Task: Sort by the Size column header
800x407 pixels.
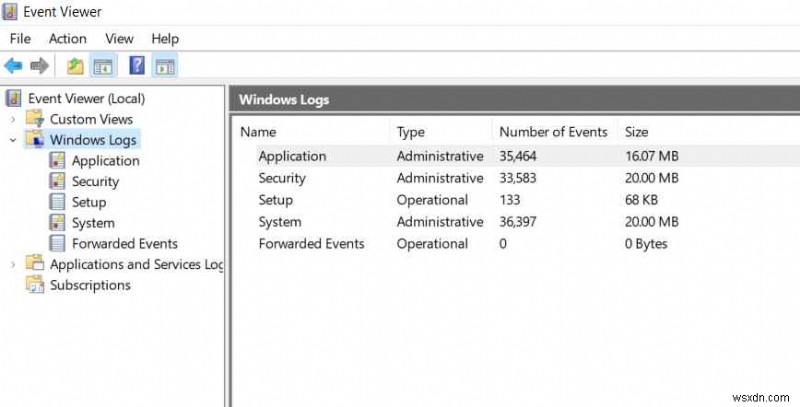Action: pos(636,132)
